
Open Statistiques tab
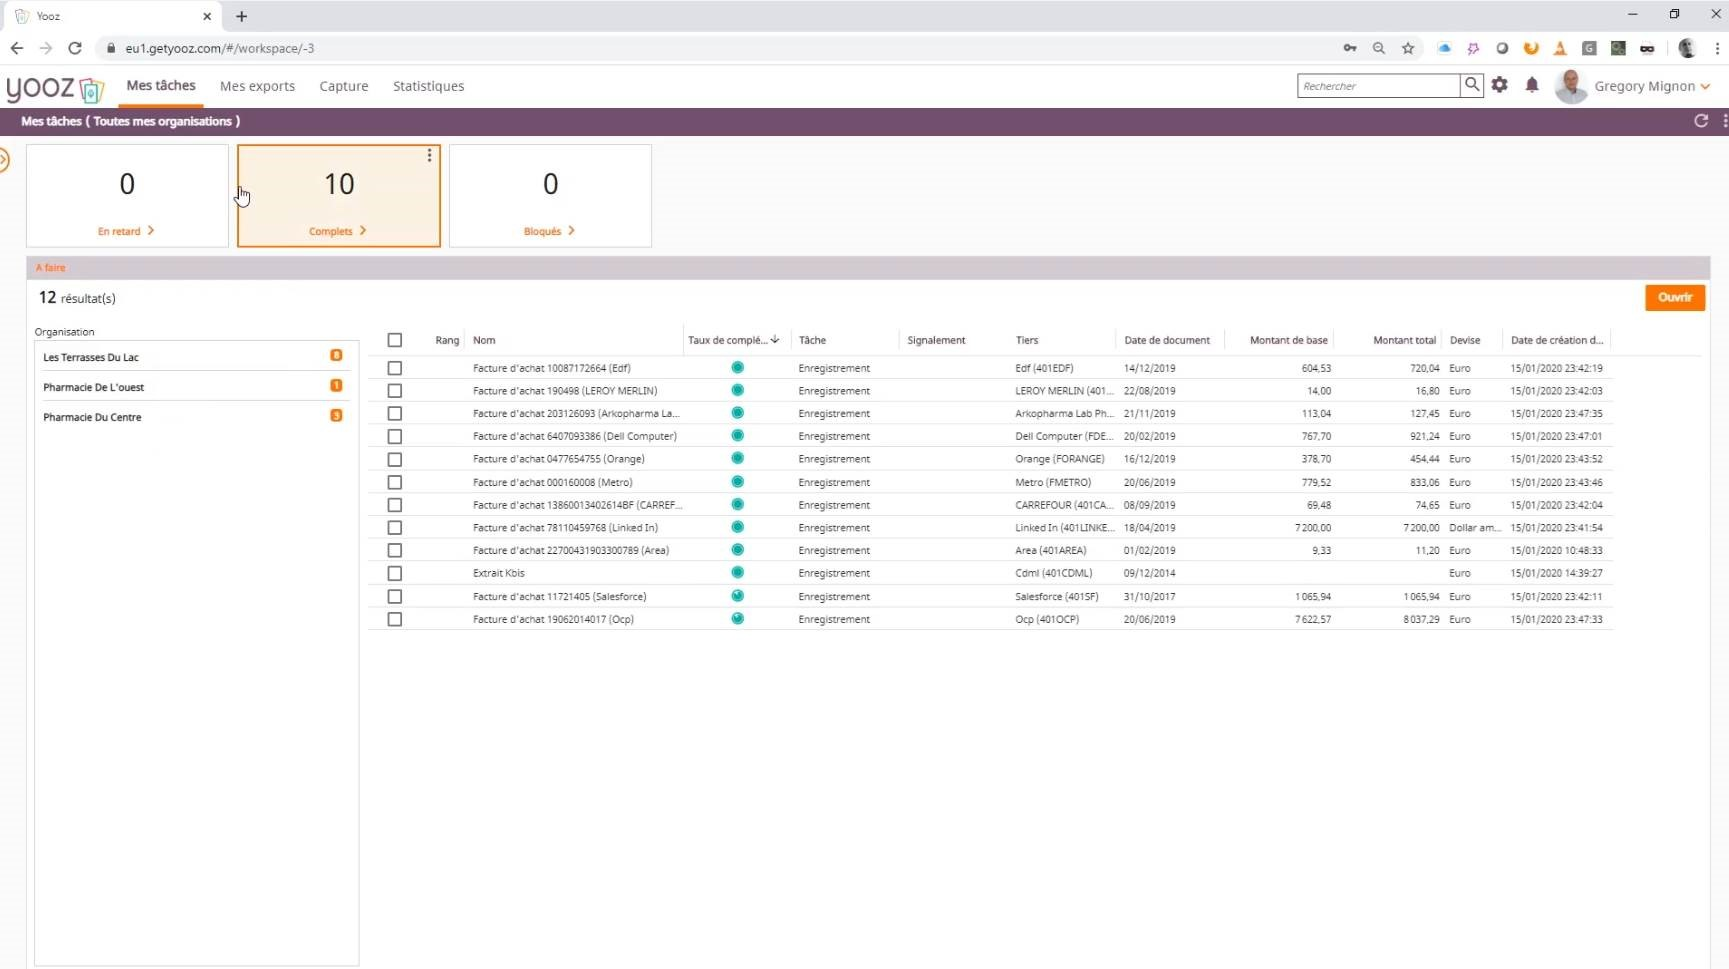[x=428, y=86]
